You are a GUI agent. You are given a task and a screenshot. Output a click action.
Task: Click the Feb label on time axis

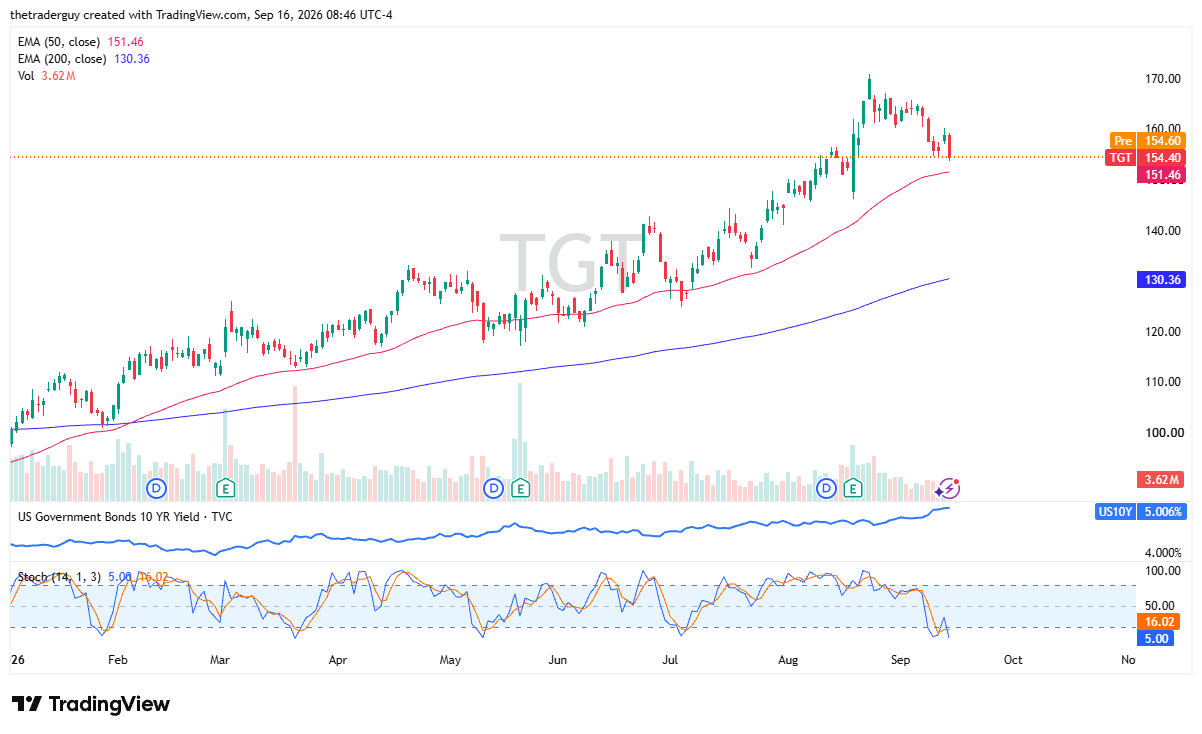point(117,660)
